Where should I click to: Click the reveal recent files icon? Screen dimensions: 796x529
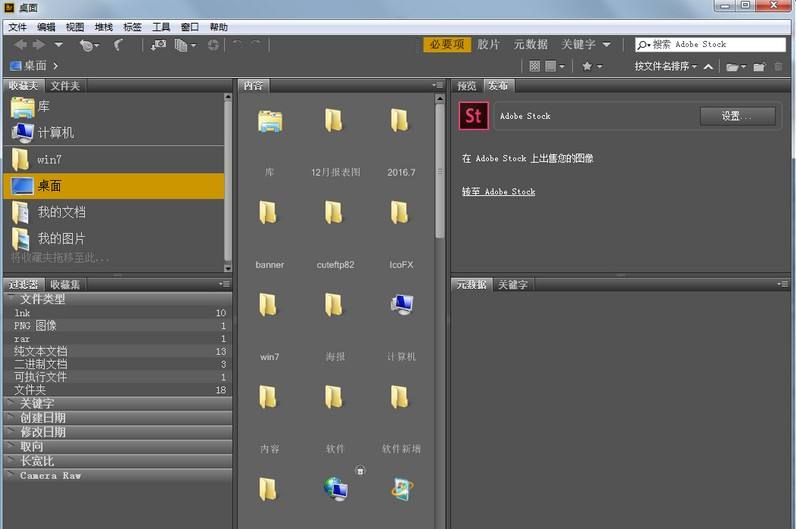click(88, 45)
